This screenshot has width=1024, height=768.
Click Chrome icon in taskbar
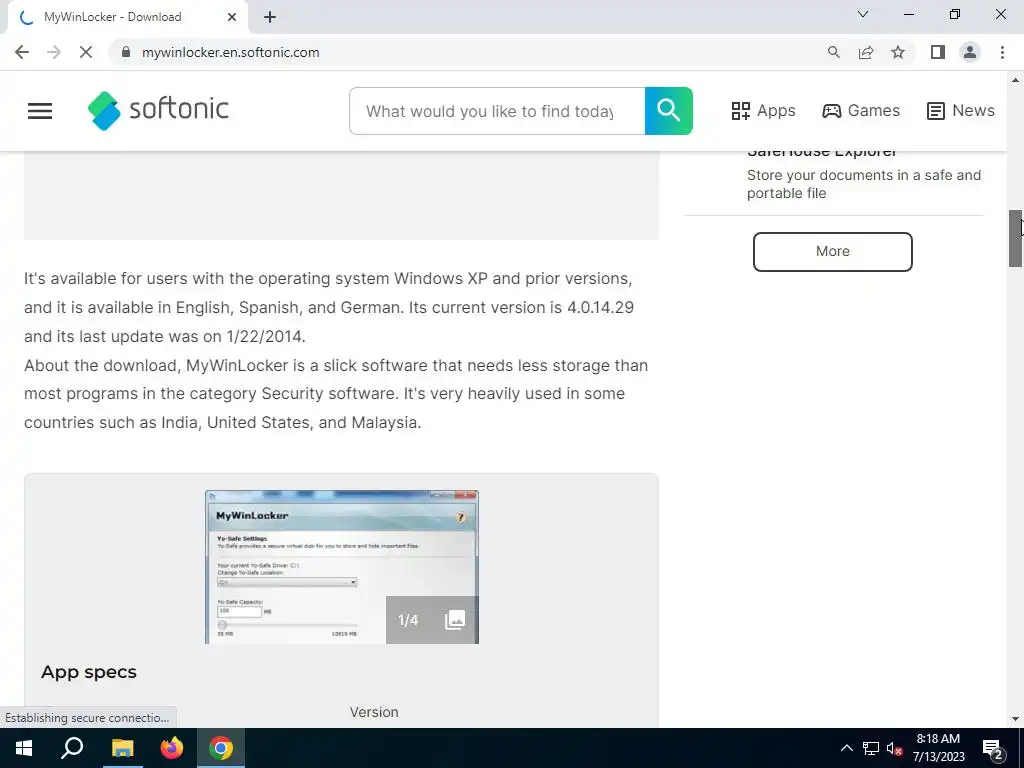point(221,748)
